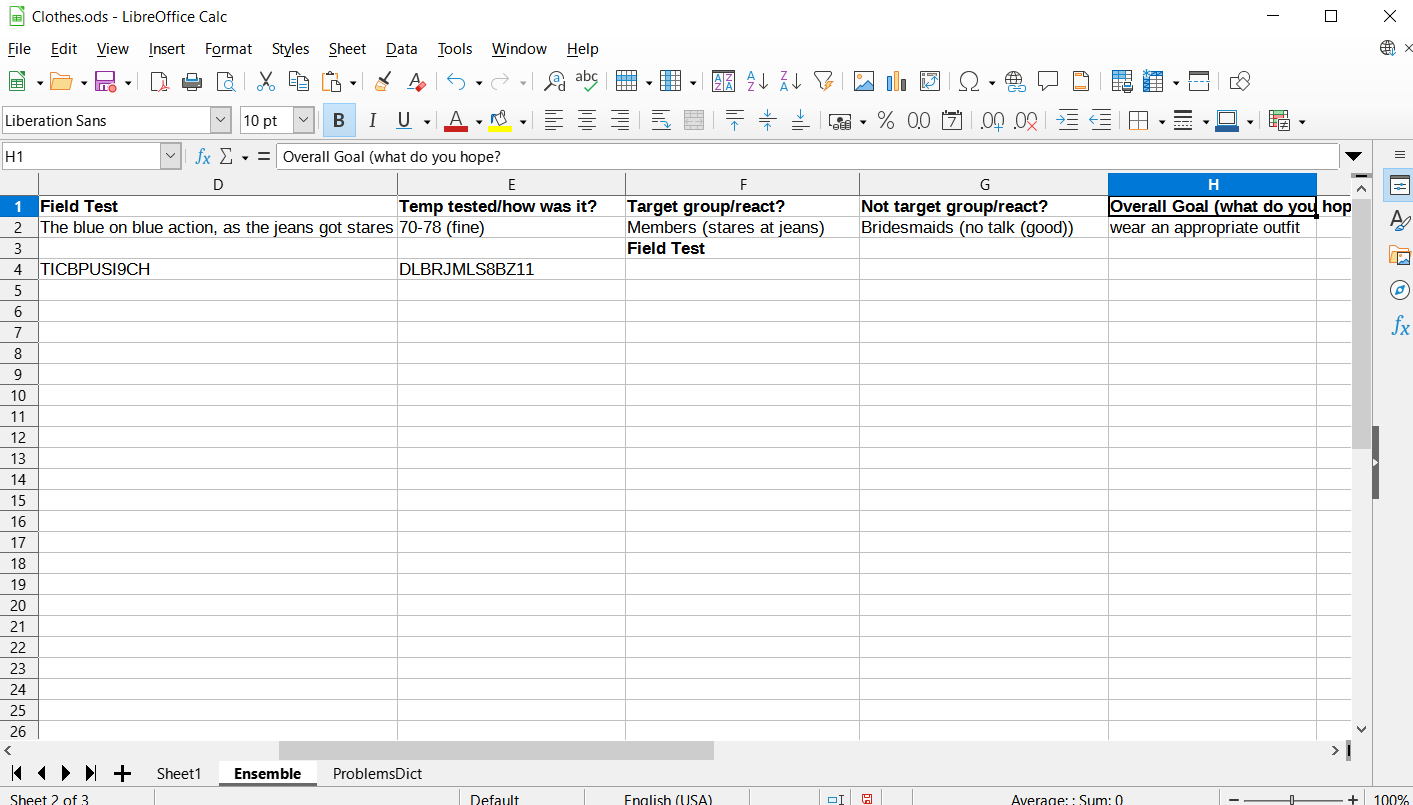Insert a special character with the omega icon
The width and height of the screenshot is (1413, 805).
coord(969,82)
